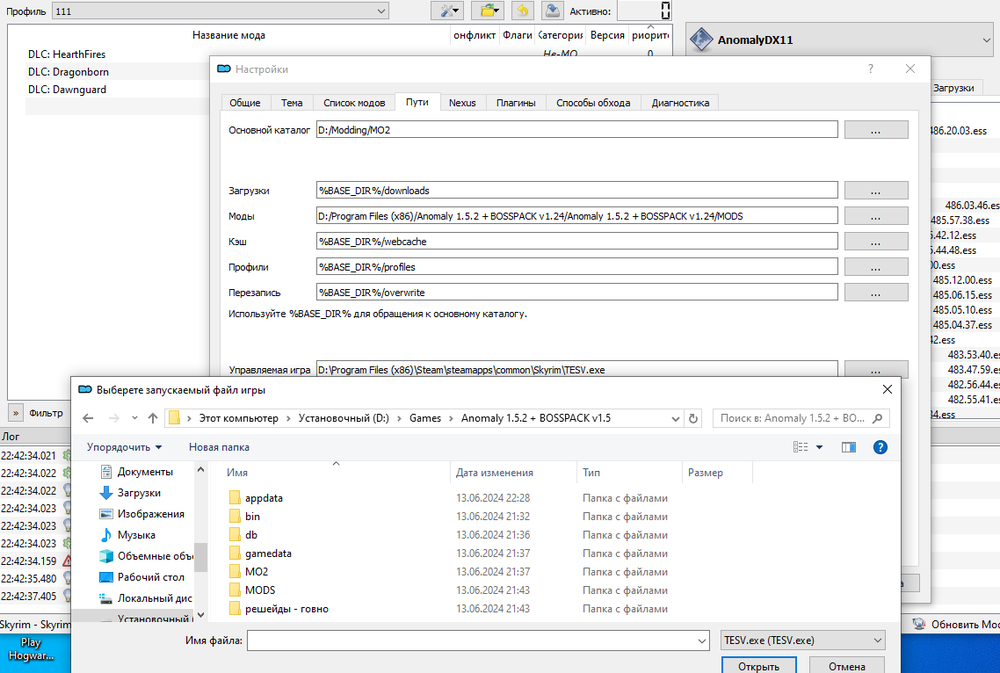Switch to the Способы обхода tab
This screenshot has height=673, width=1000.
tap(593, 103)
